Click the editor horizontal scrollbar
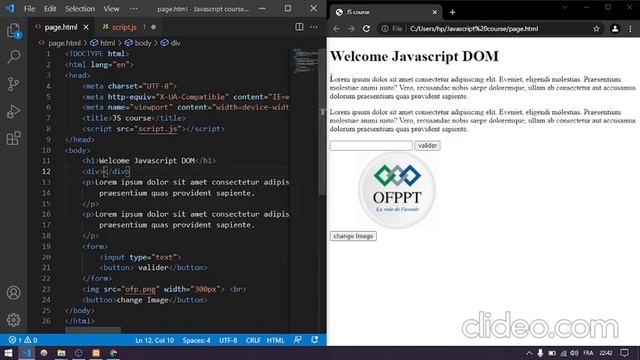640x360 pixels. pos(93,329)
